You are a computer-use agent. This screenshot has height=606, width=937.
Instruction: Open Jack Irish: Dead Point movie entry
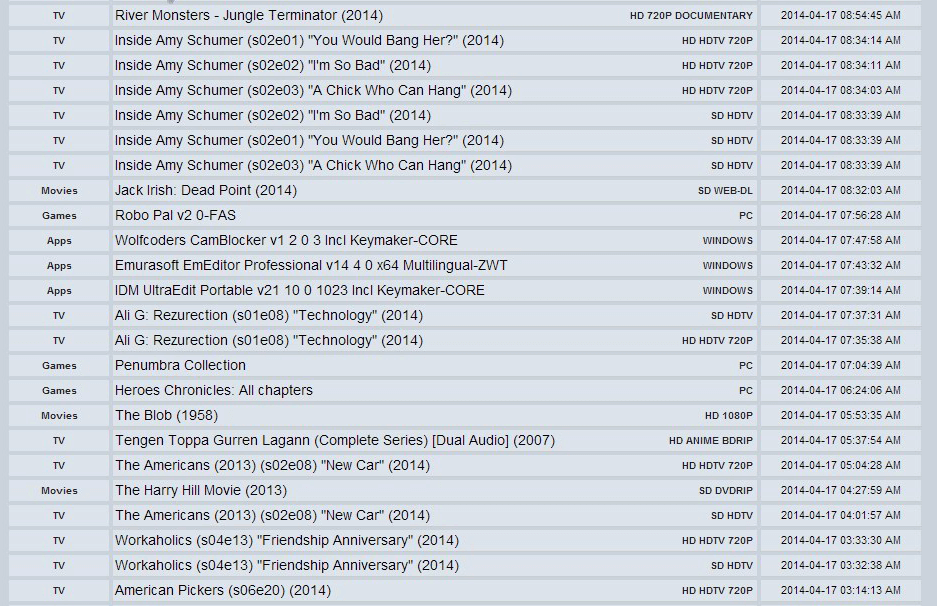[x=206, y=191]
